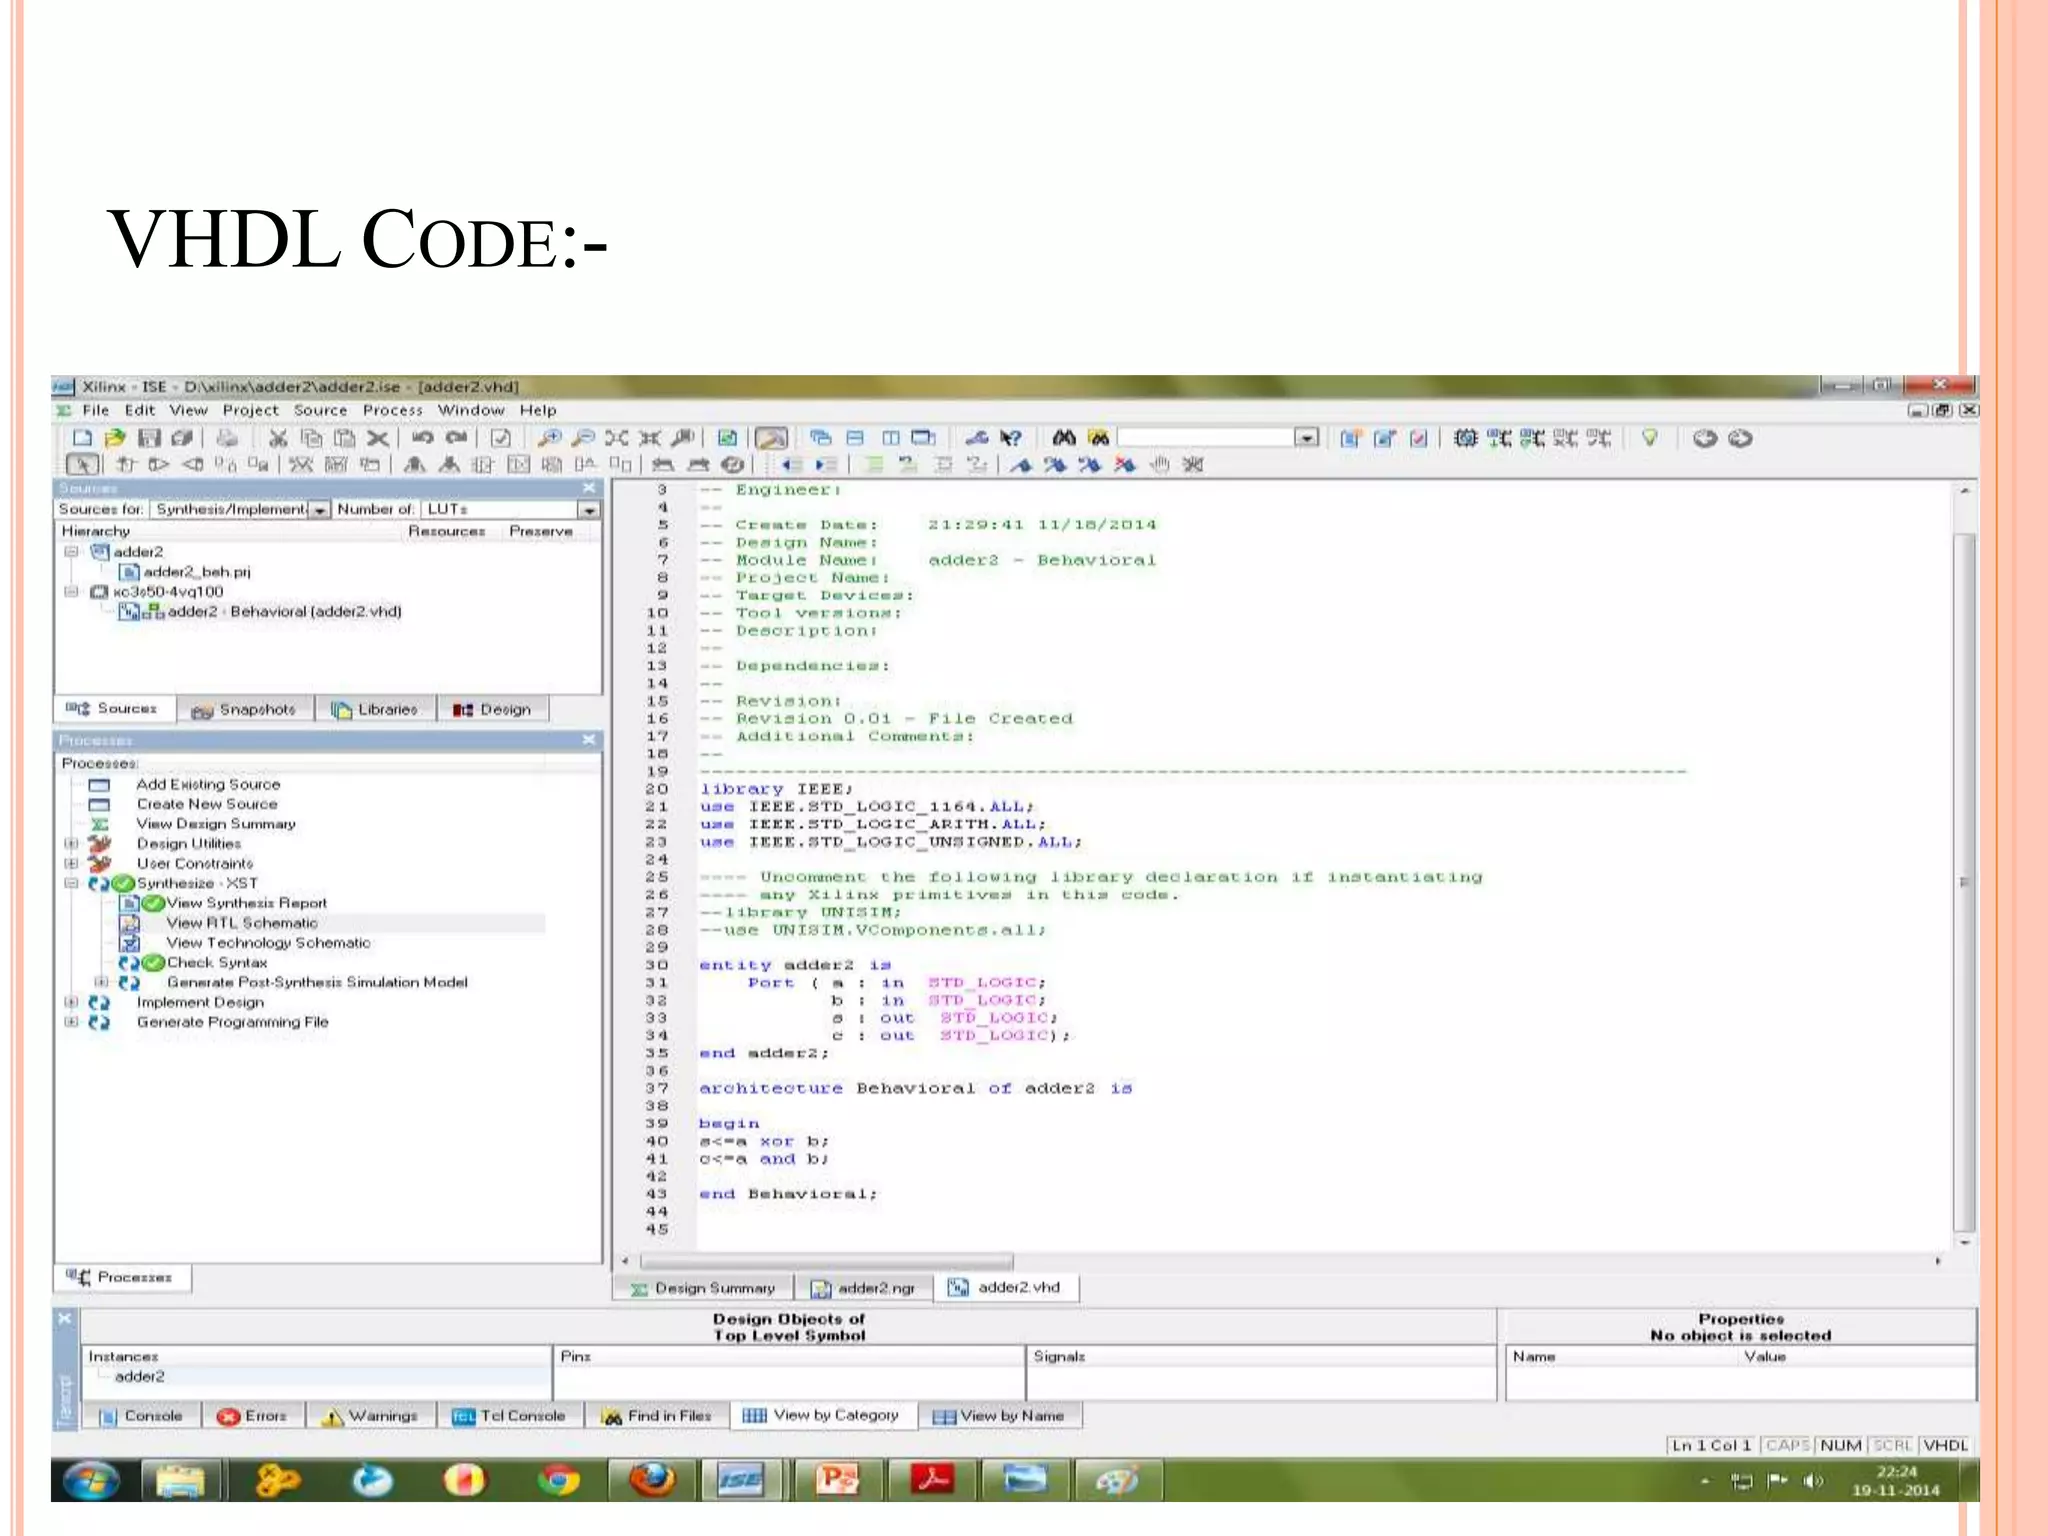2048x1536 pixels.
Task: Open the Process menu
Action: [x=392, y=410]
